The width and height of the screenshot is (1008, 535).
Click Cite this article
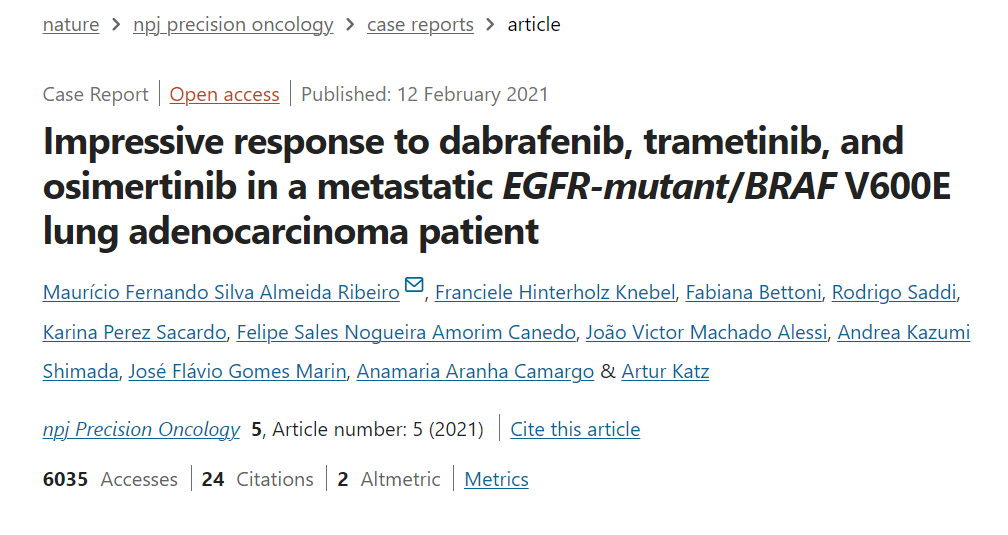(x=575, y=430)
